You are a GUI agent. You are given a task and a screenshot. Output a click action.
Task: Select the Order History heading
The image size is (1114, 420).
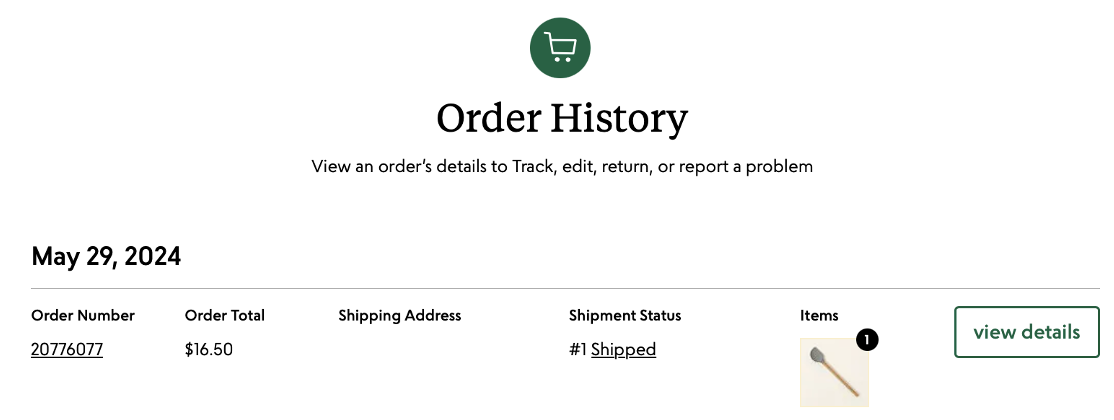coord(562,119)
